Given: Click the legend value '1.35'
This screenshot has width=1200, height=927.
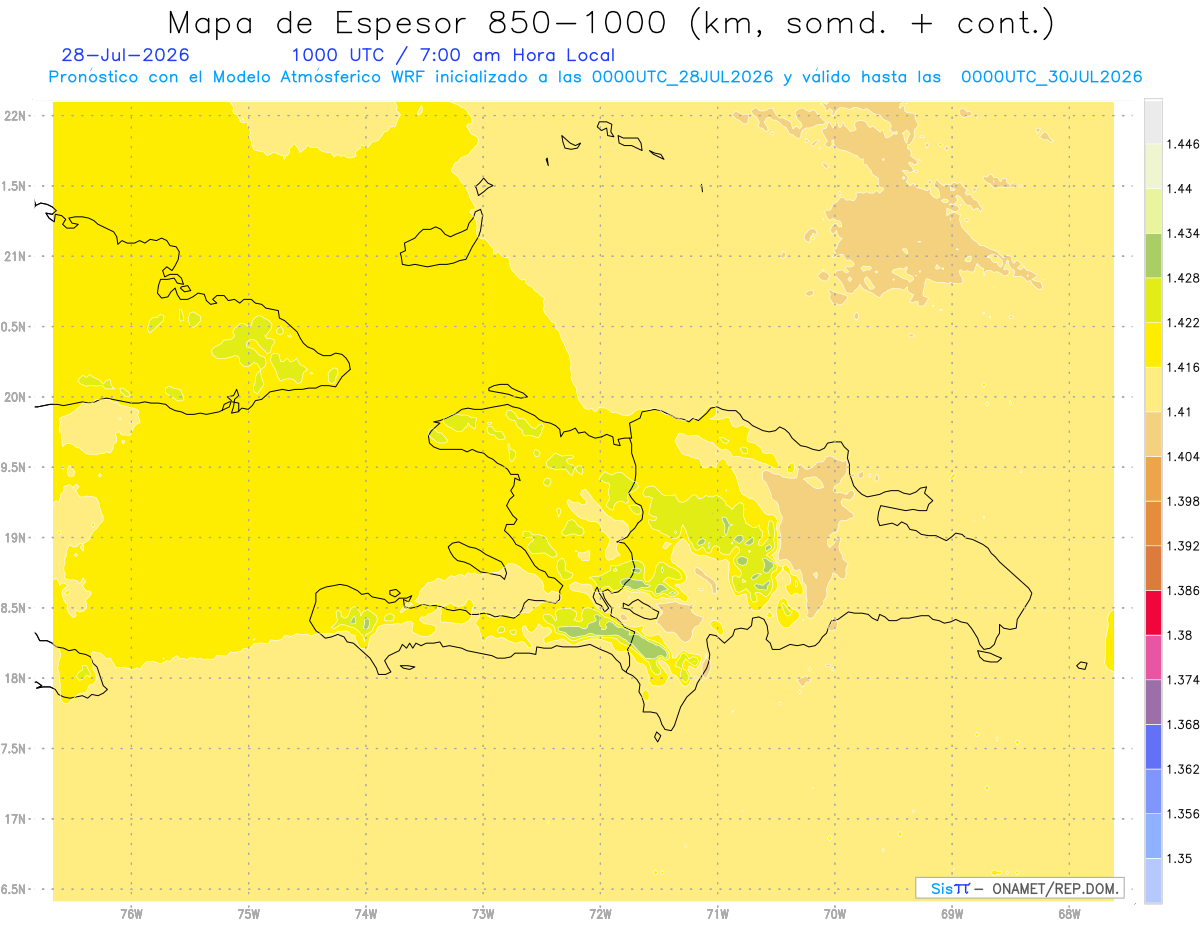Looking at the screenshot, I should click(1179, 859).
